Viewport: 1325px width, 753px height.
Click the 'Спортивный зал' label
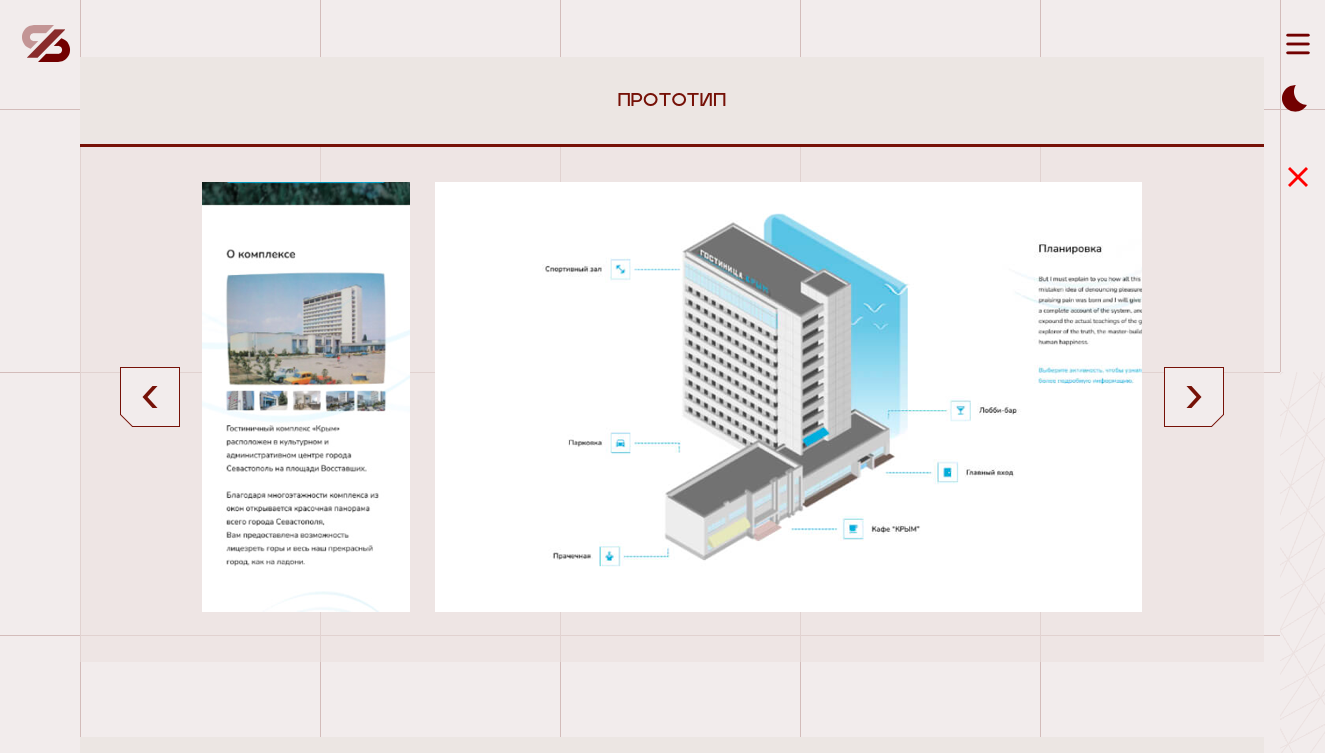[x=573, y=269]
